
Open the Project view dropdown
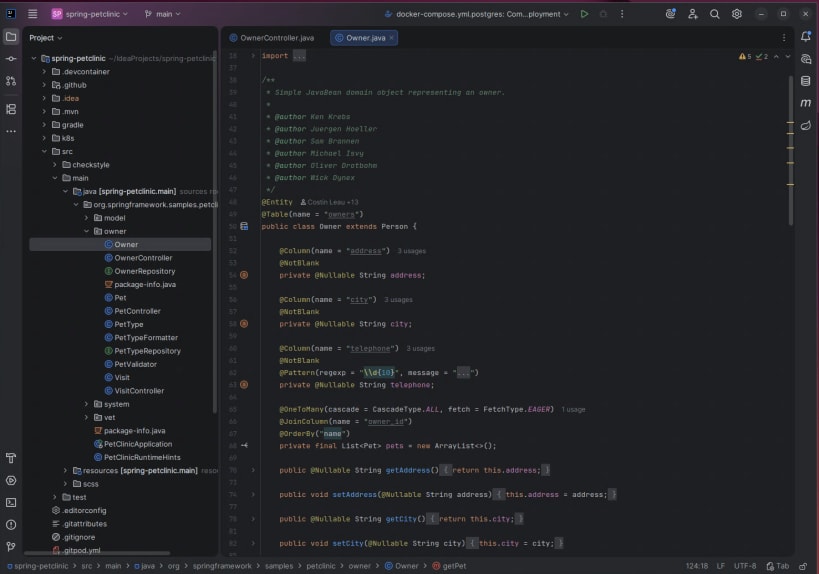(x=45, y=38)
